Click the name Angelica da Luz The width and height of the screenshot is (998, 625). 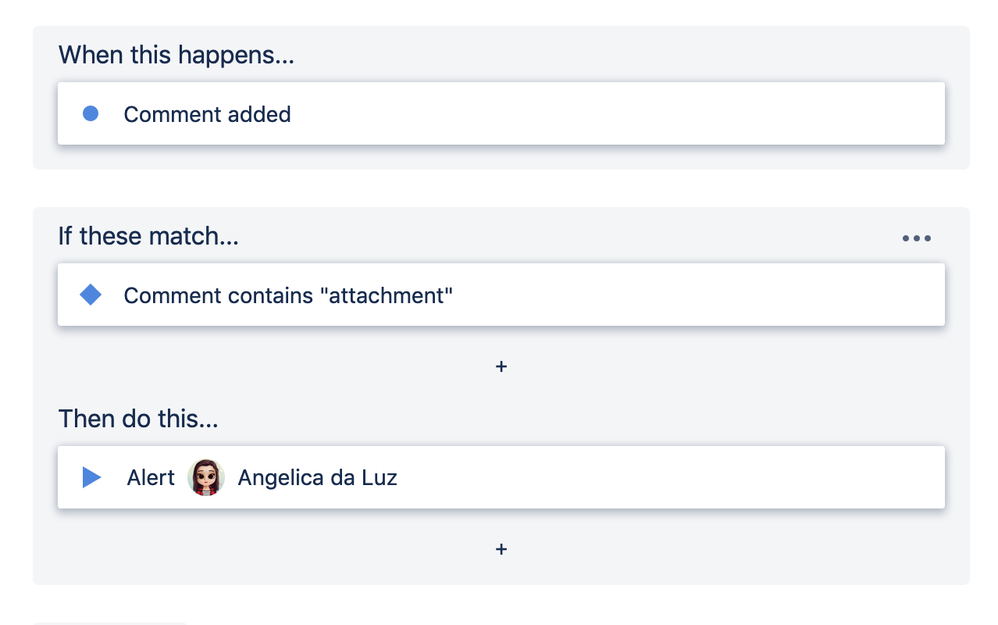pos(317,477)
